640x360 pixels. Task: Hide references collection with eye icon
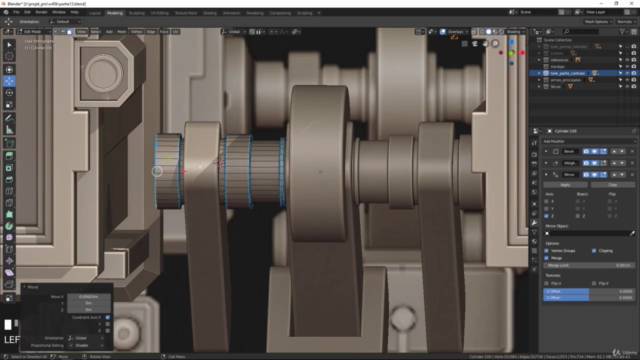(627, 60)
